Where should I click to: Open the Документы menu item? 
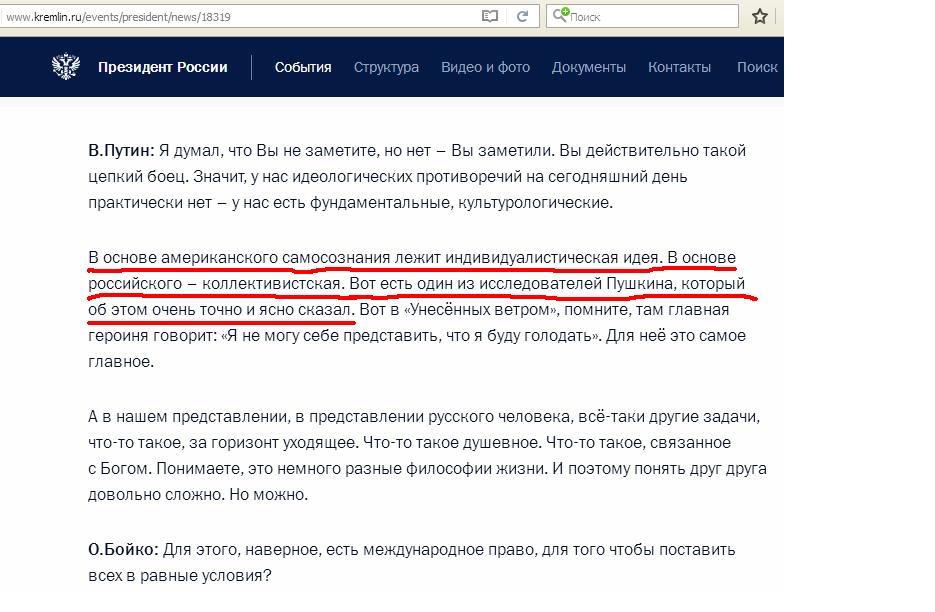(x=588, y=67)
